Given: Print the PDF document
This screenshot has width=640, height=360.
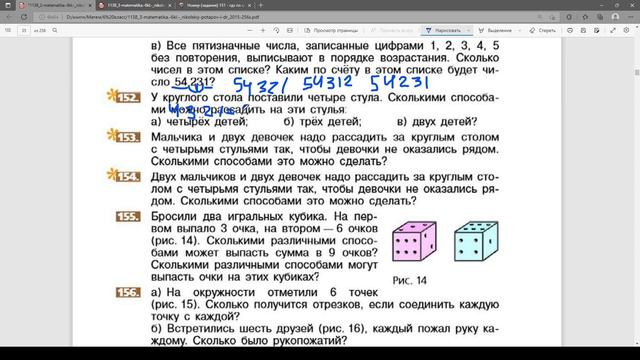Looking at the screenshot, I should [570, 30].
